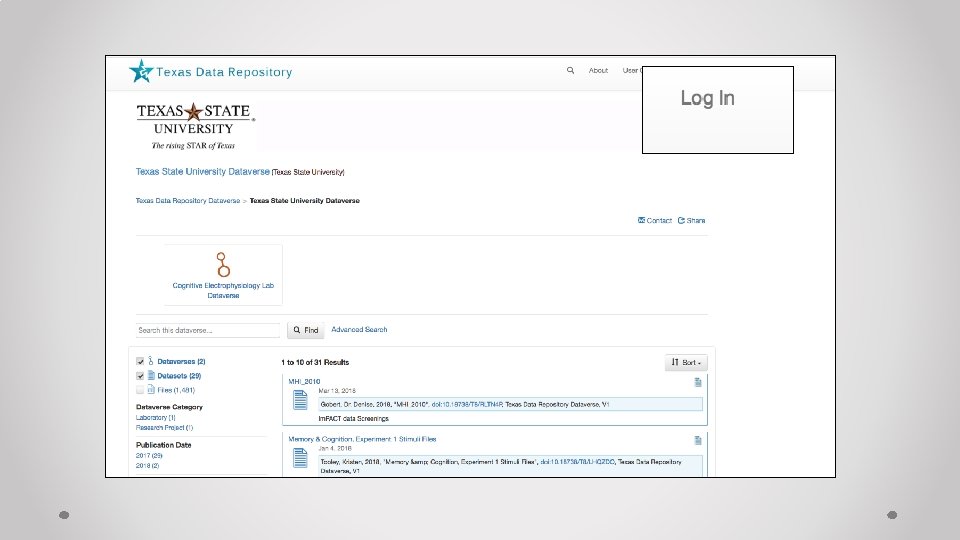The height and width of the screenshot is (540, 960).
Task: Open Advanced Search link
Action: pos(359,329)
